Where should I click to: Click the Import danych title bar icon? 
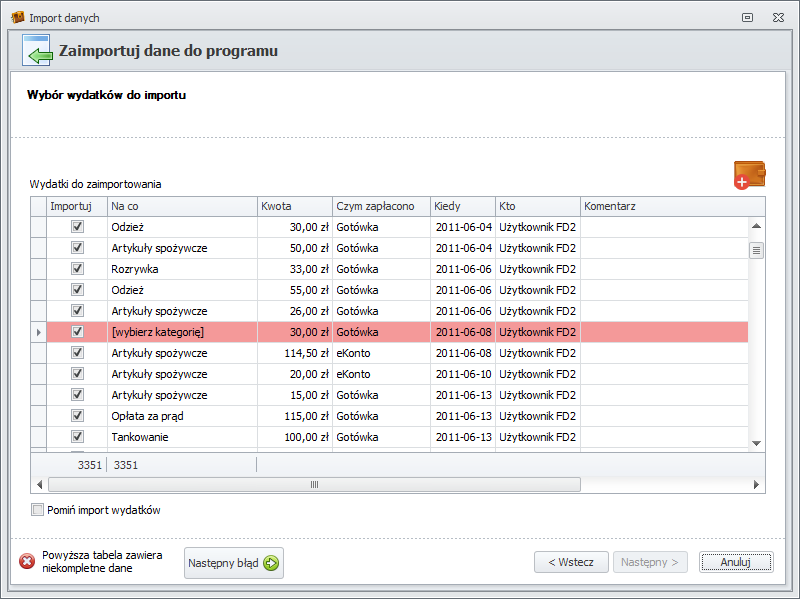[17, 18]
